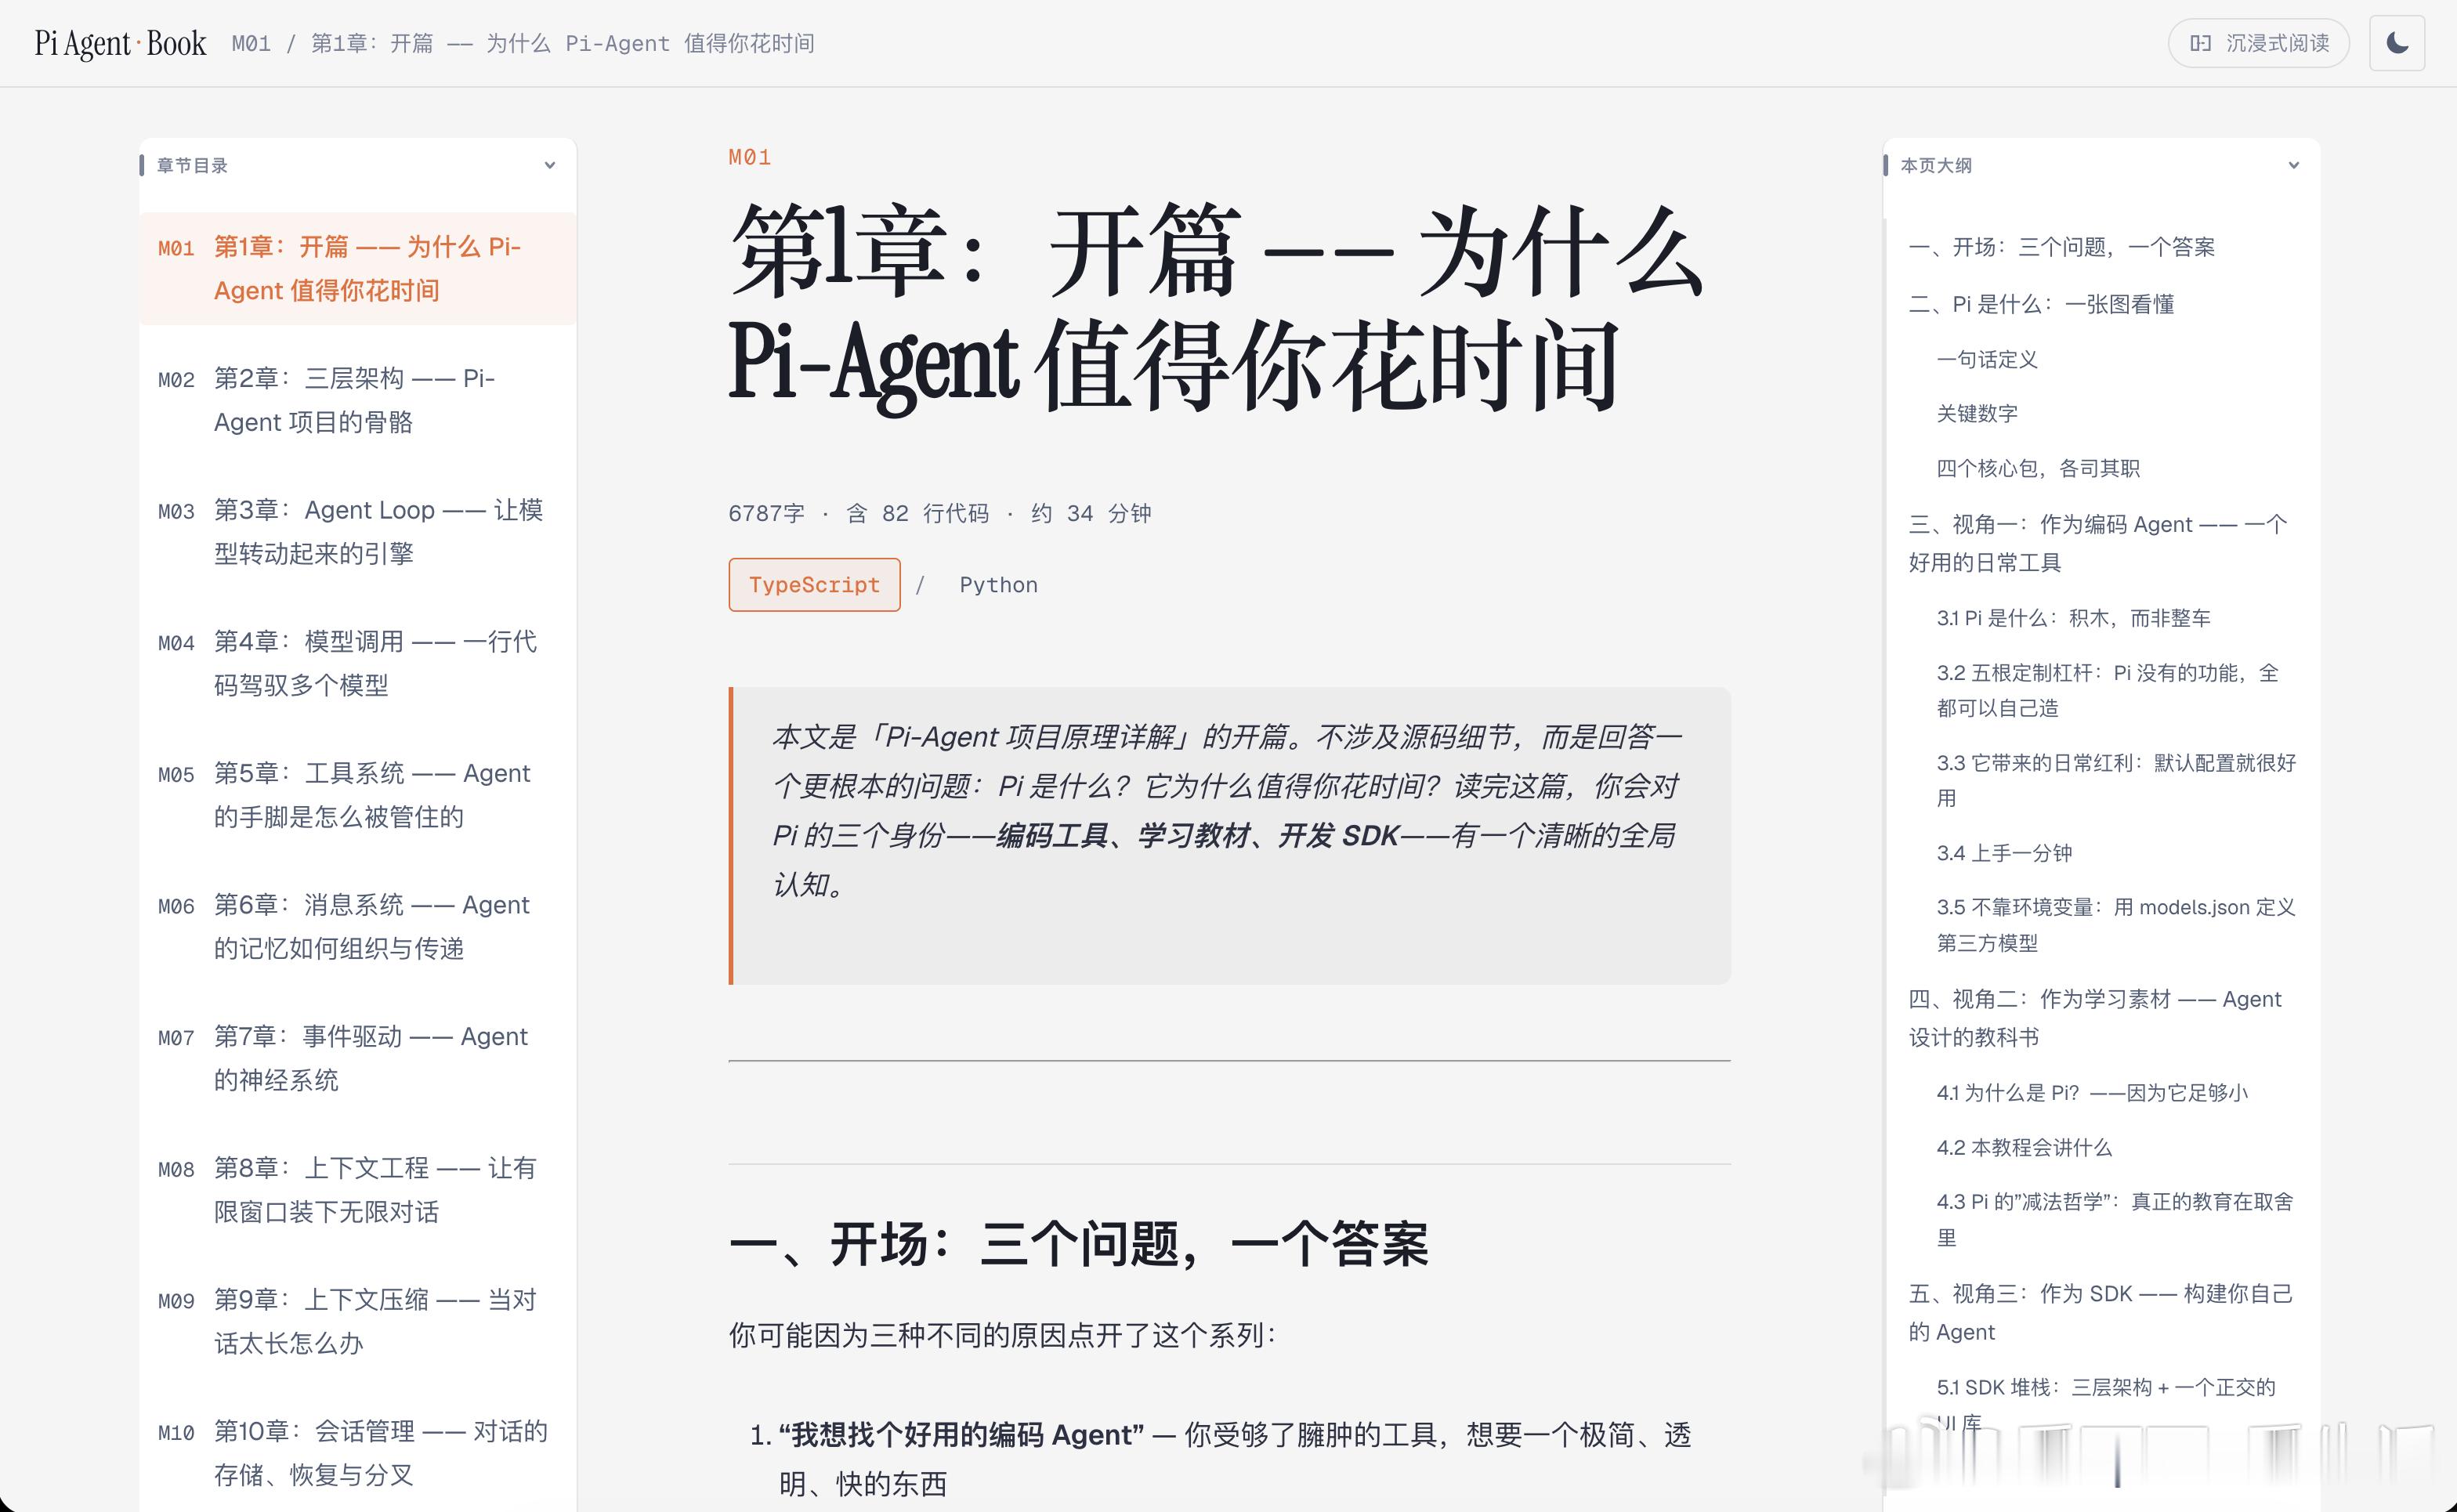Open M05 第5章 工具系统 chapter
Screen dimensions: 2457x1512
click(358, 795)
